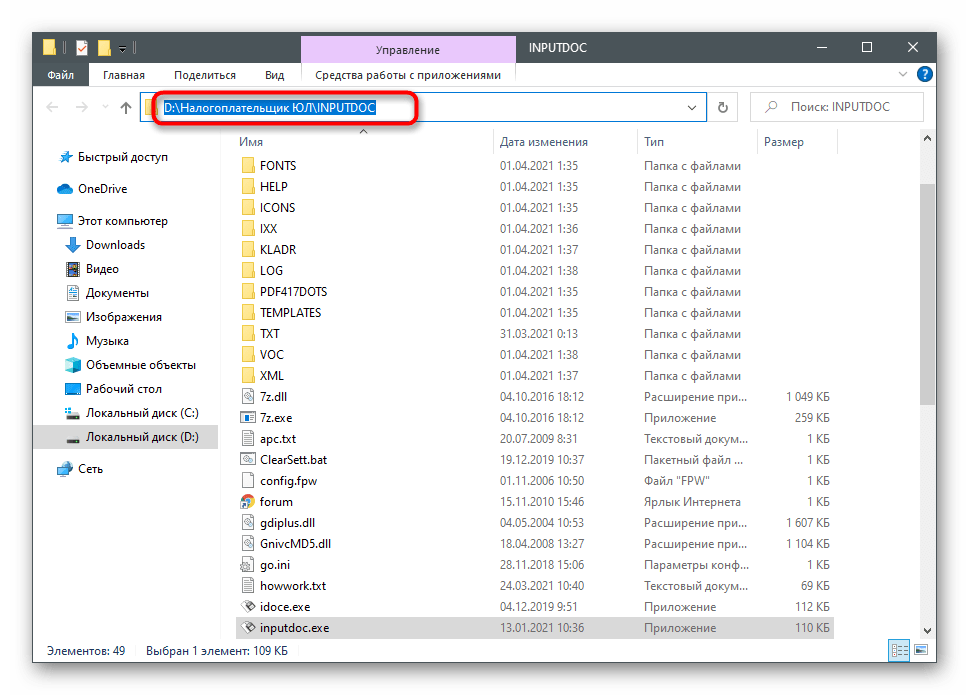969x695 pixels.
Task: Open the Файл ribbon tab
Action: point(61,75)
